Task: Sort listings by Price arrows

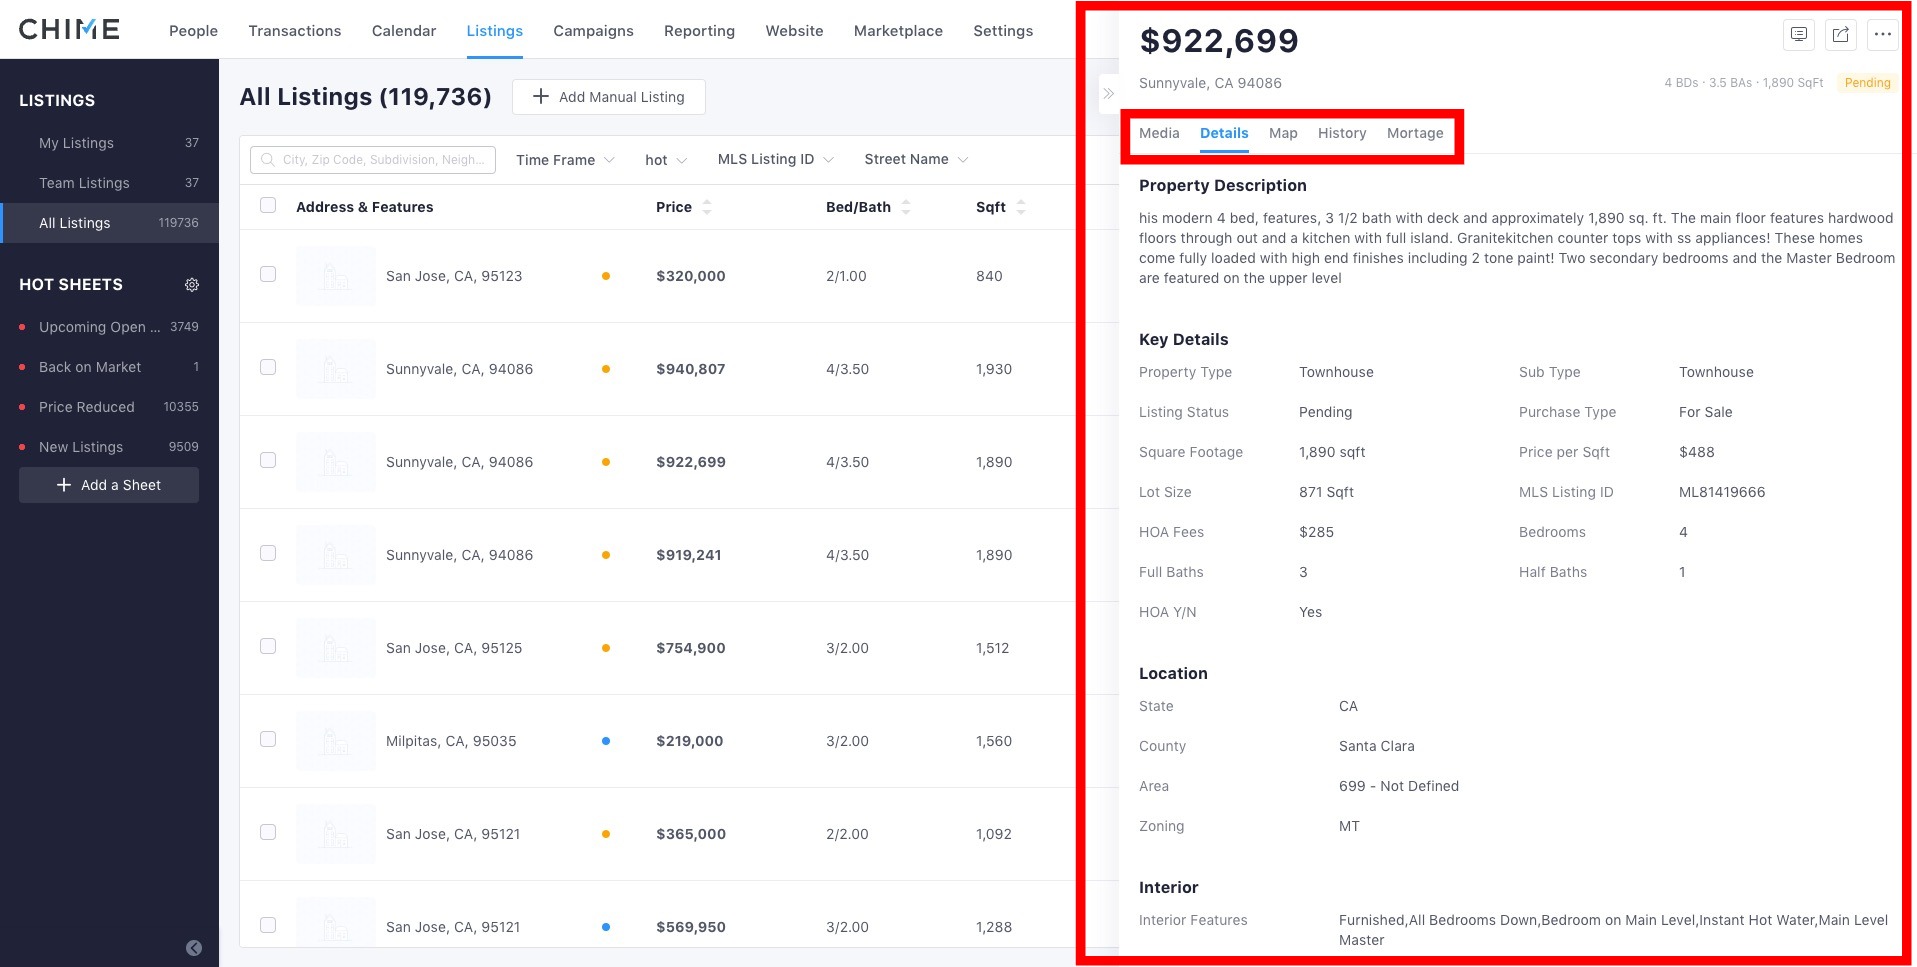Action: click(x=707, y=207)
